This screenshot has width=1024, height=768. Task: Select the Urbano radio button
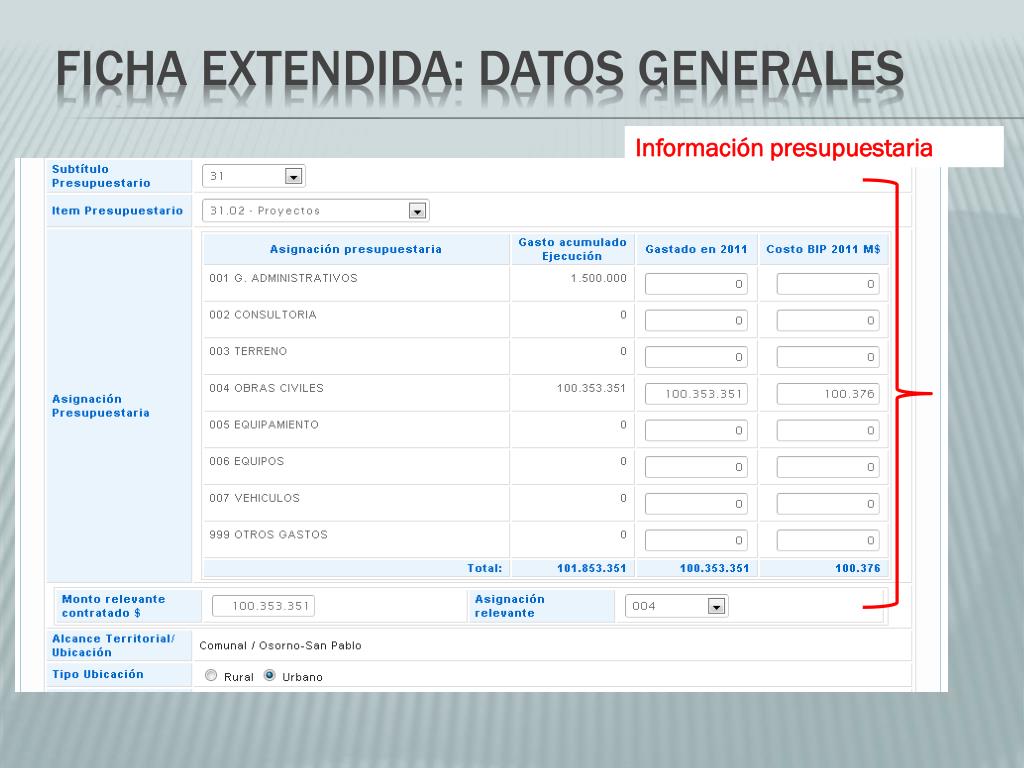click(x=269, y=675)
